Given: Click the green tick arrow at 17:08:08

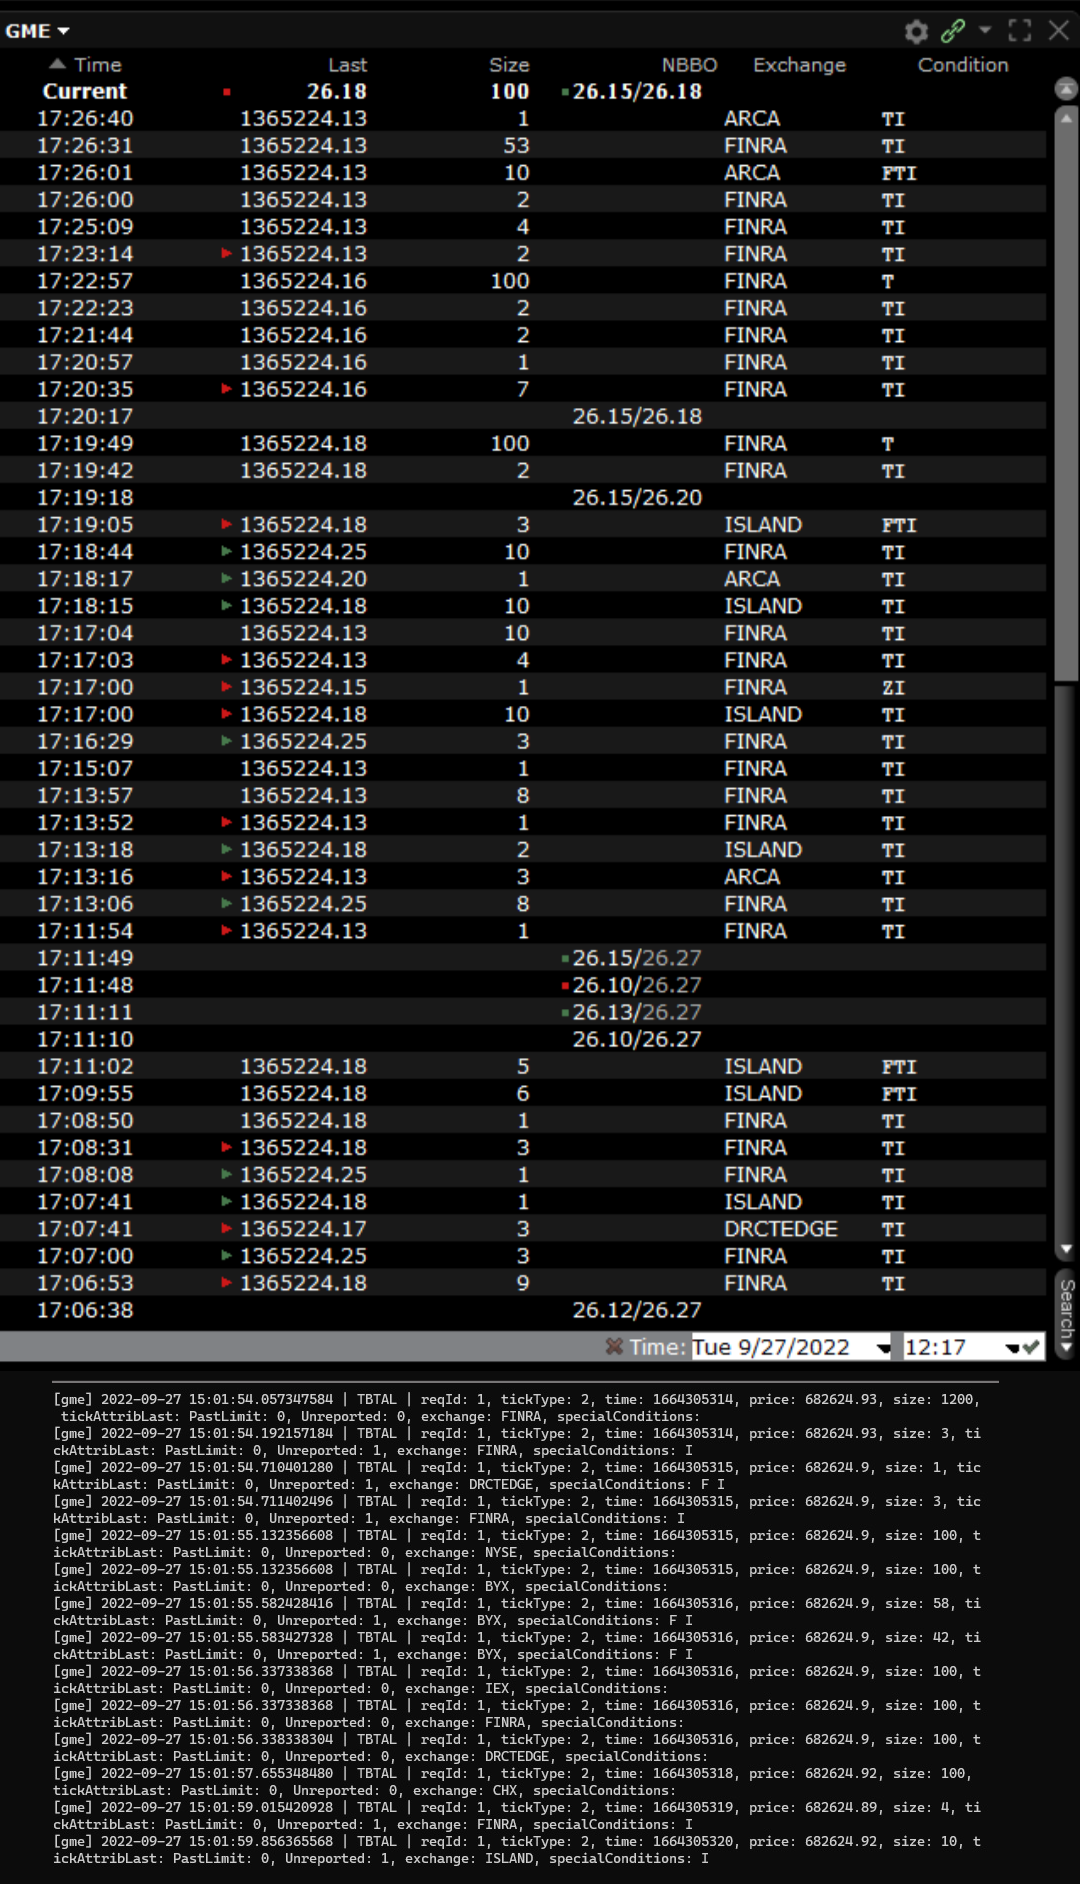Looking at the screenshot, I should 227,1174.
